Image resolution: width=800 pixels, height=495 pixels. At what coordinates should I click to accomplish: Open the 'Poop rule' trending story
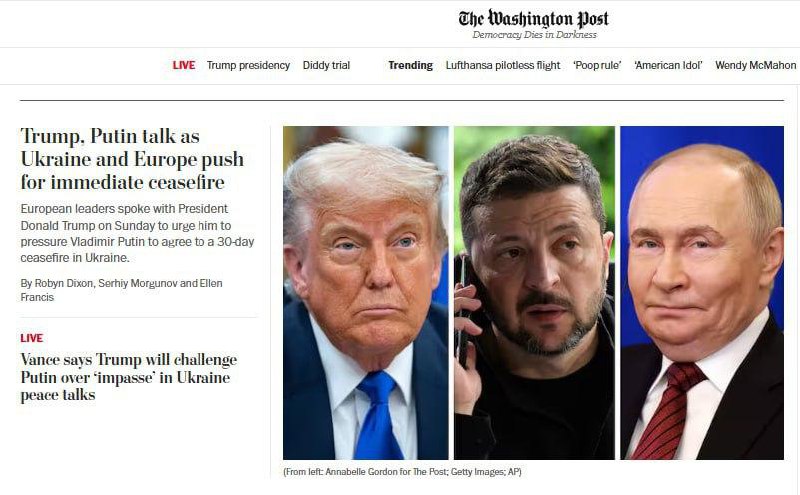[x=597, y=65]
